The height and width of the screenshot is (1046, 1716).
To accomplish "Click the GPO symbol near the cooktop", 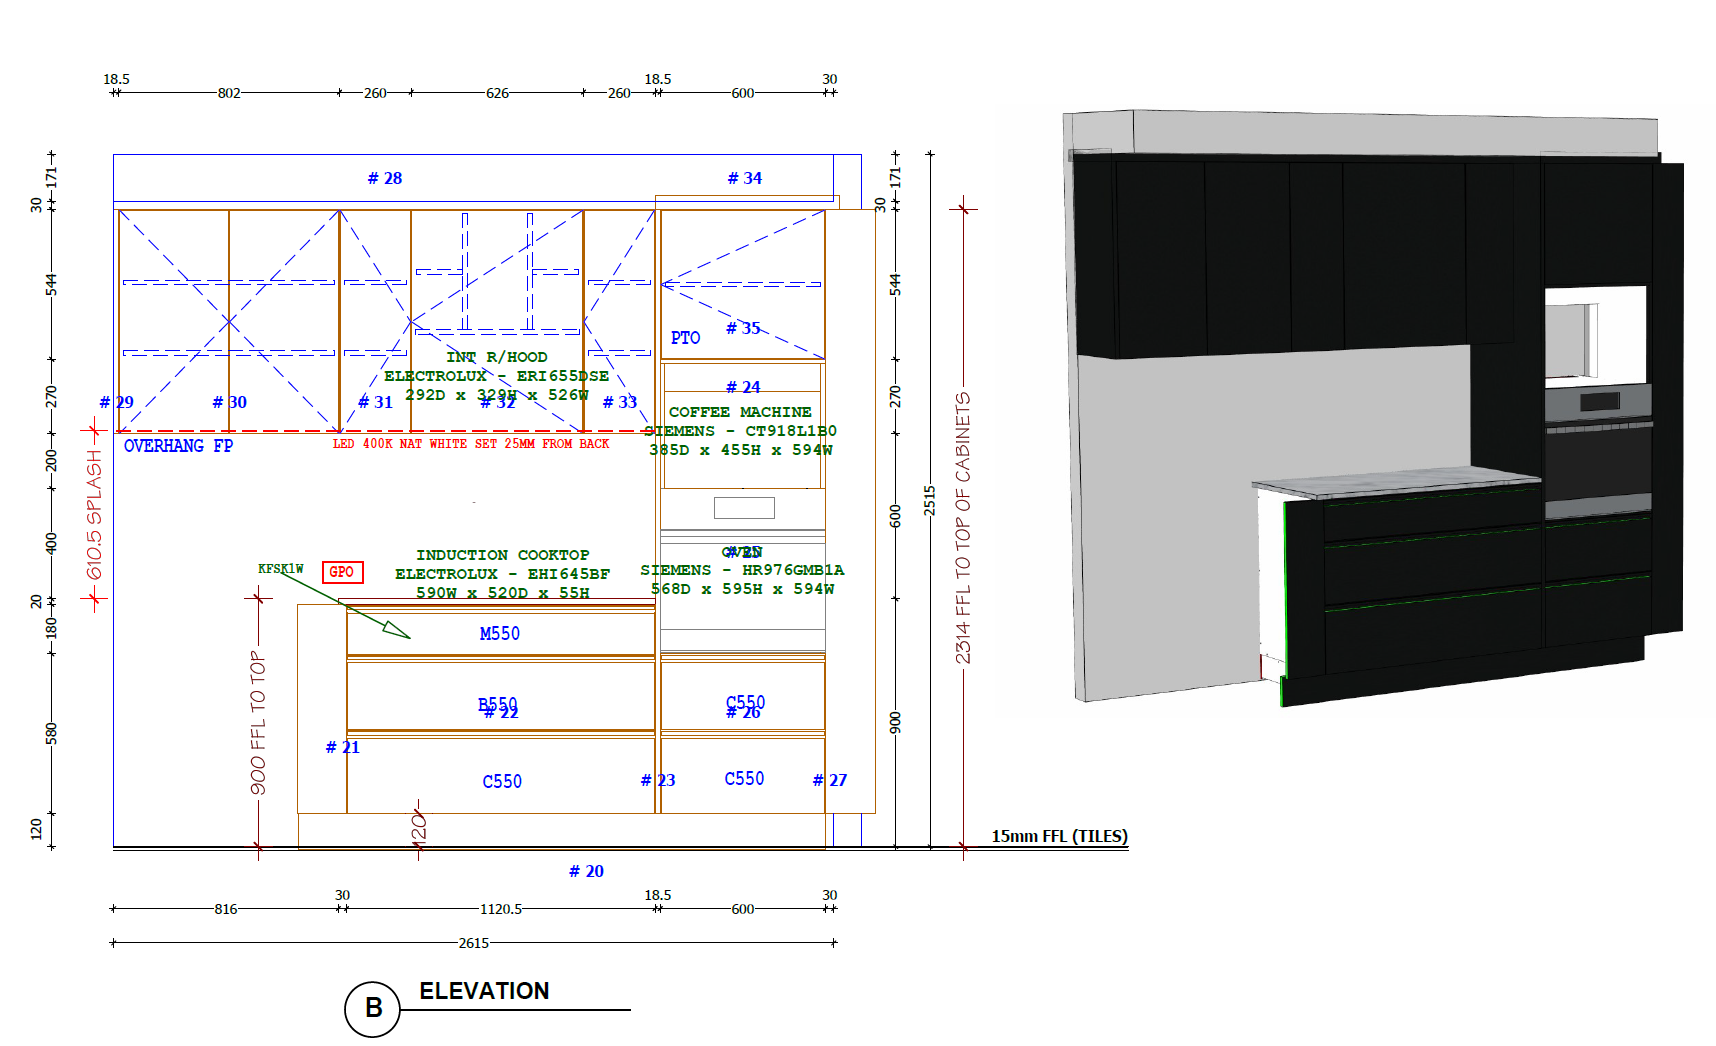I will coord(341,573).
